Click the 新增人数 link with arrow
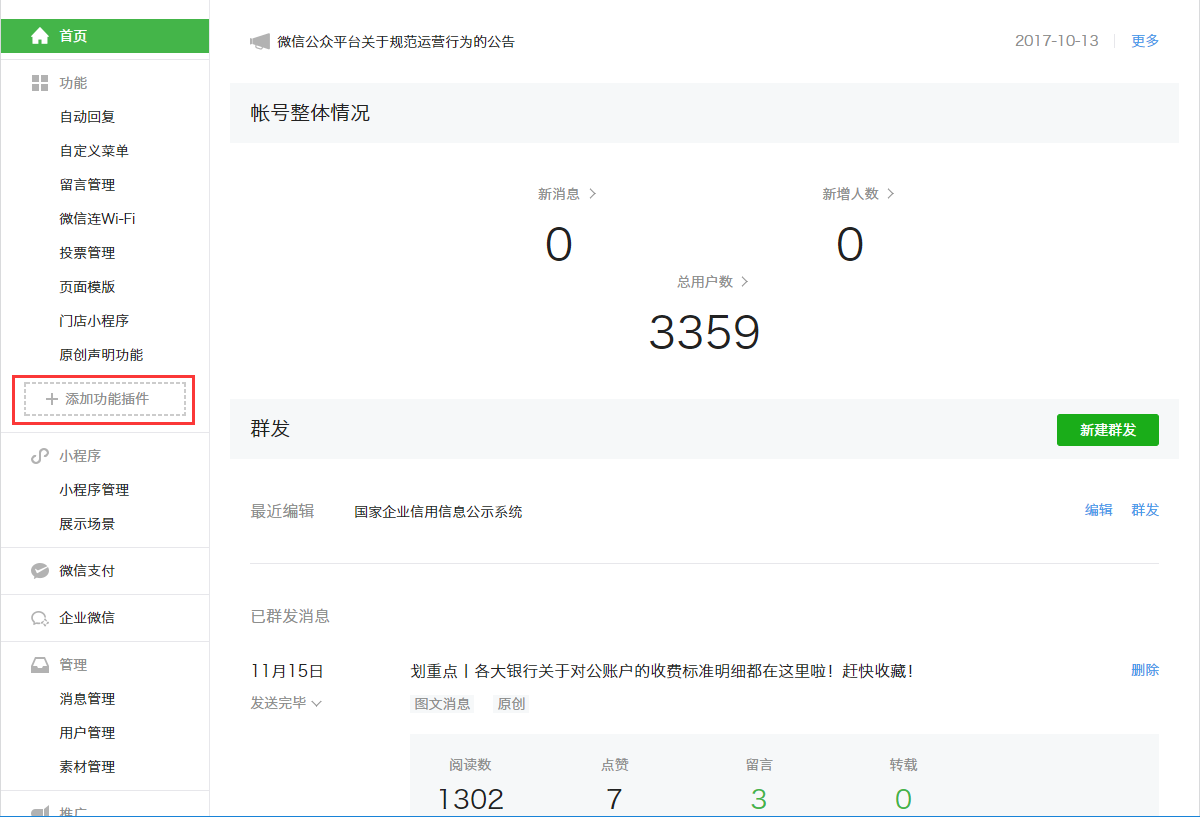This screenshot has width=1200, height=817. [x=858, y=194]
